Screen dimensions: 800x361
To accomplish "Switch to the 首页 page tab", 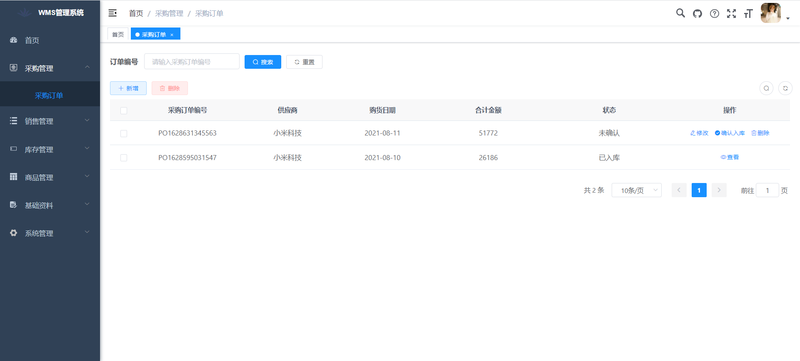I will pos(118,34).
